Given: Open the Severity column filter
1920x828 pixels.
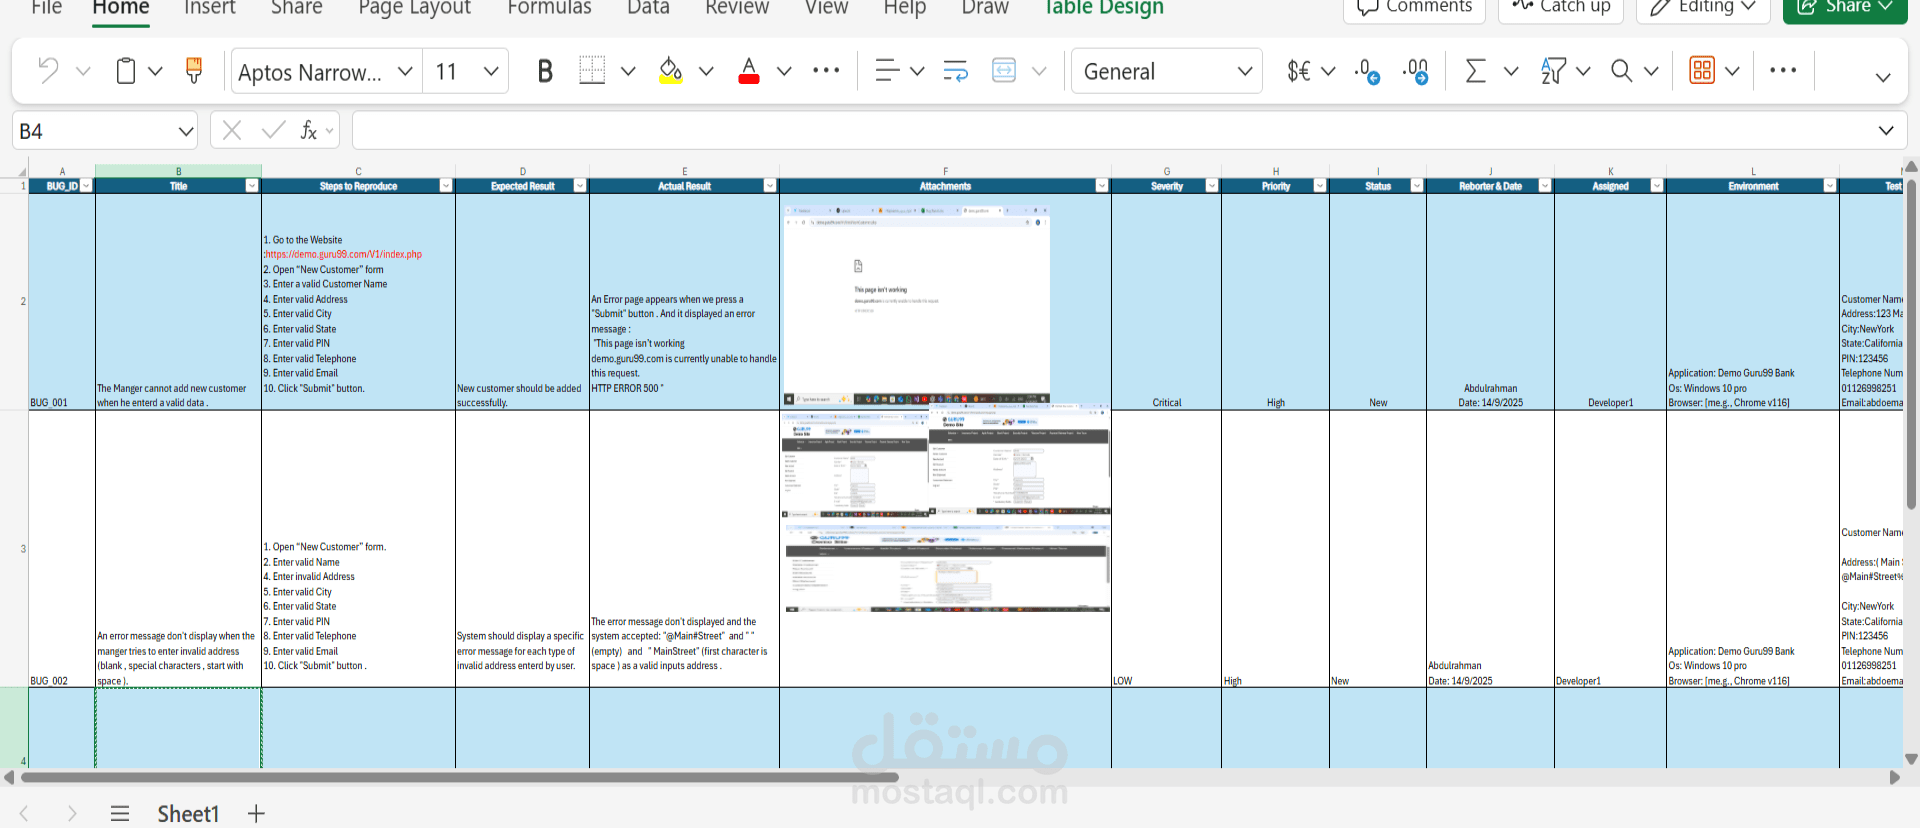Looking at the screenshot, I should click(x=1212, y=186).
